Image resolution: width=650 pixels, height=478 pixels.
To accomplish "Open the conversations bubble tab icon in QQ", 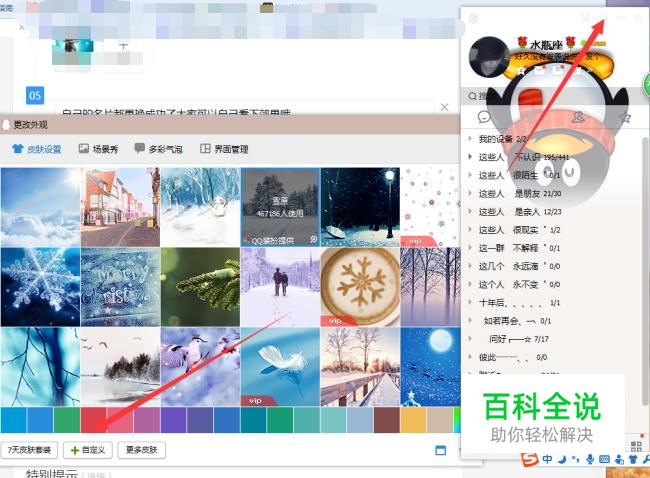I will coord(484,117).
